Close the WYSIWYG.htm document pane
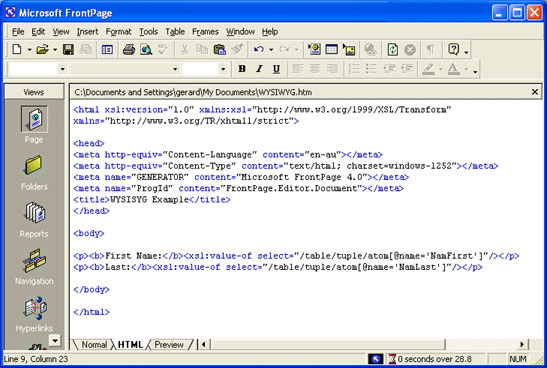Image resolution: width=547 pixels, height=368 pixels. click(x=534, y=92)
